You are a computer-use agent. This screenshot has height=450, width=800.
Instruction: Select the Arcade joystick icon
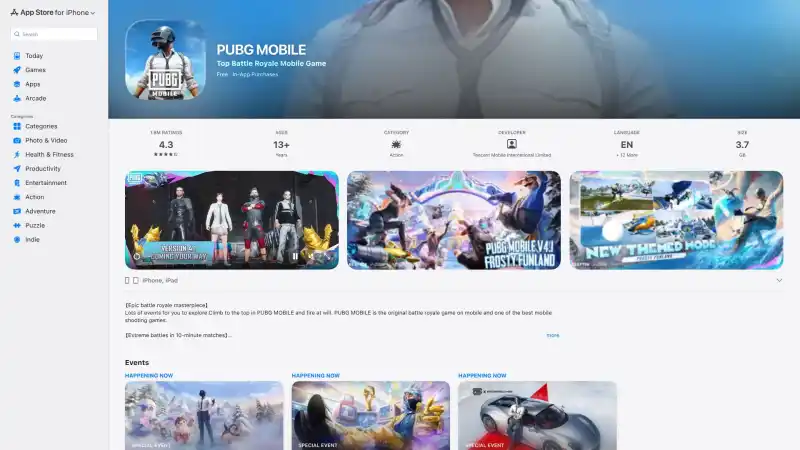[x=17, y=98]
